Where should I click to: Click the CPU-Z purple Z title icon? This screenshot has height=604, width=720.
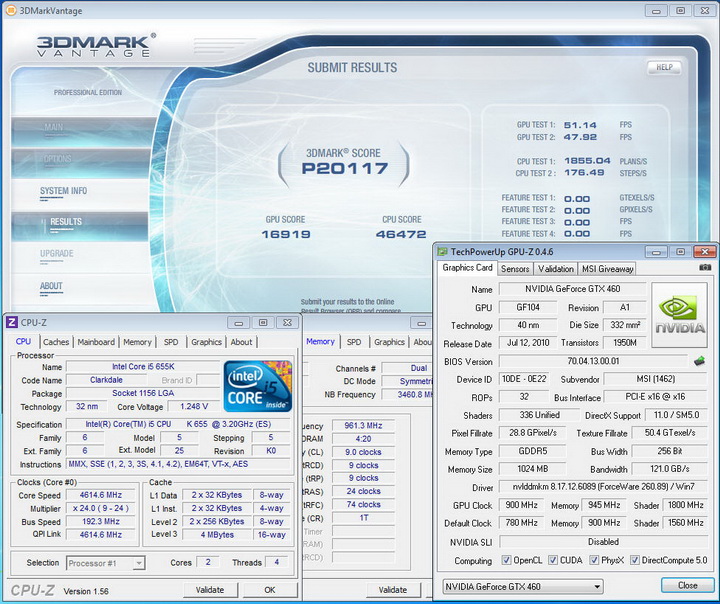point(11,322)
